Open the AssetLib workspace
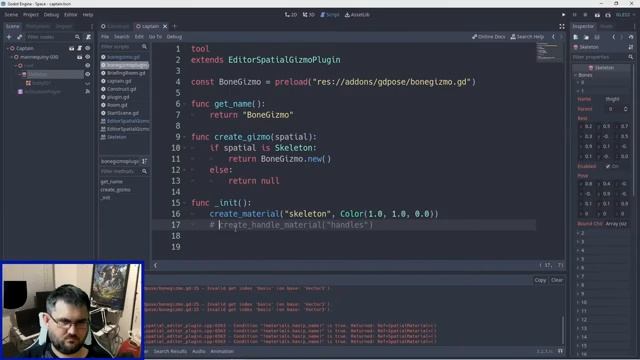 click(358, 15)
